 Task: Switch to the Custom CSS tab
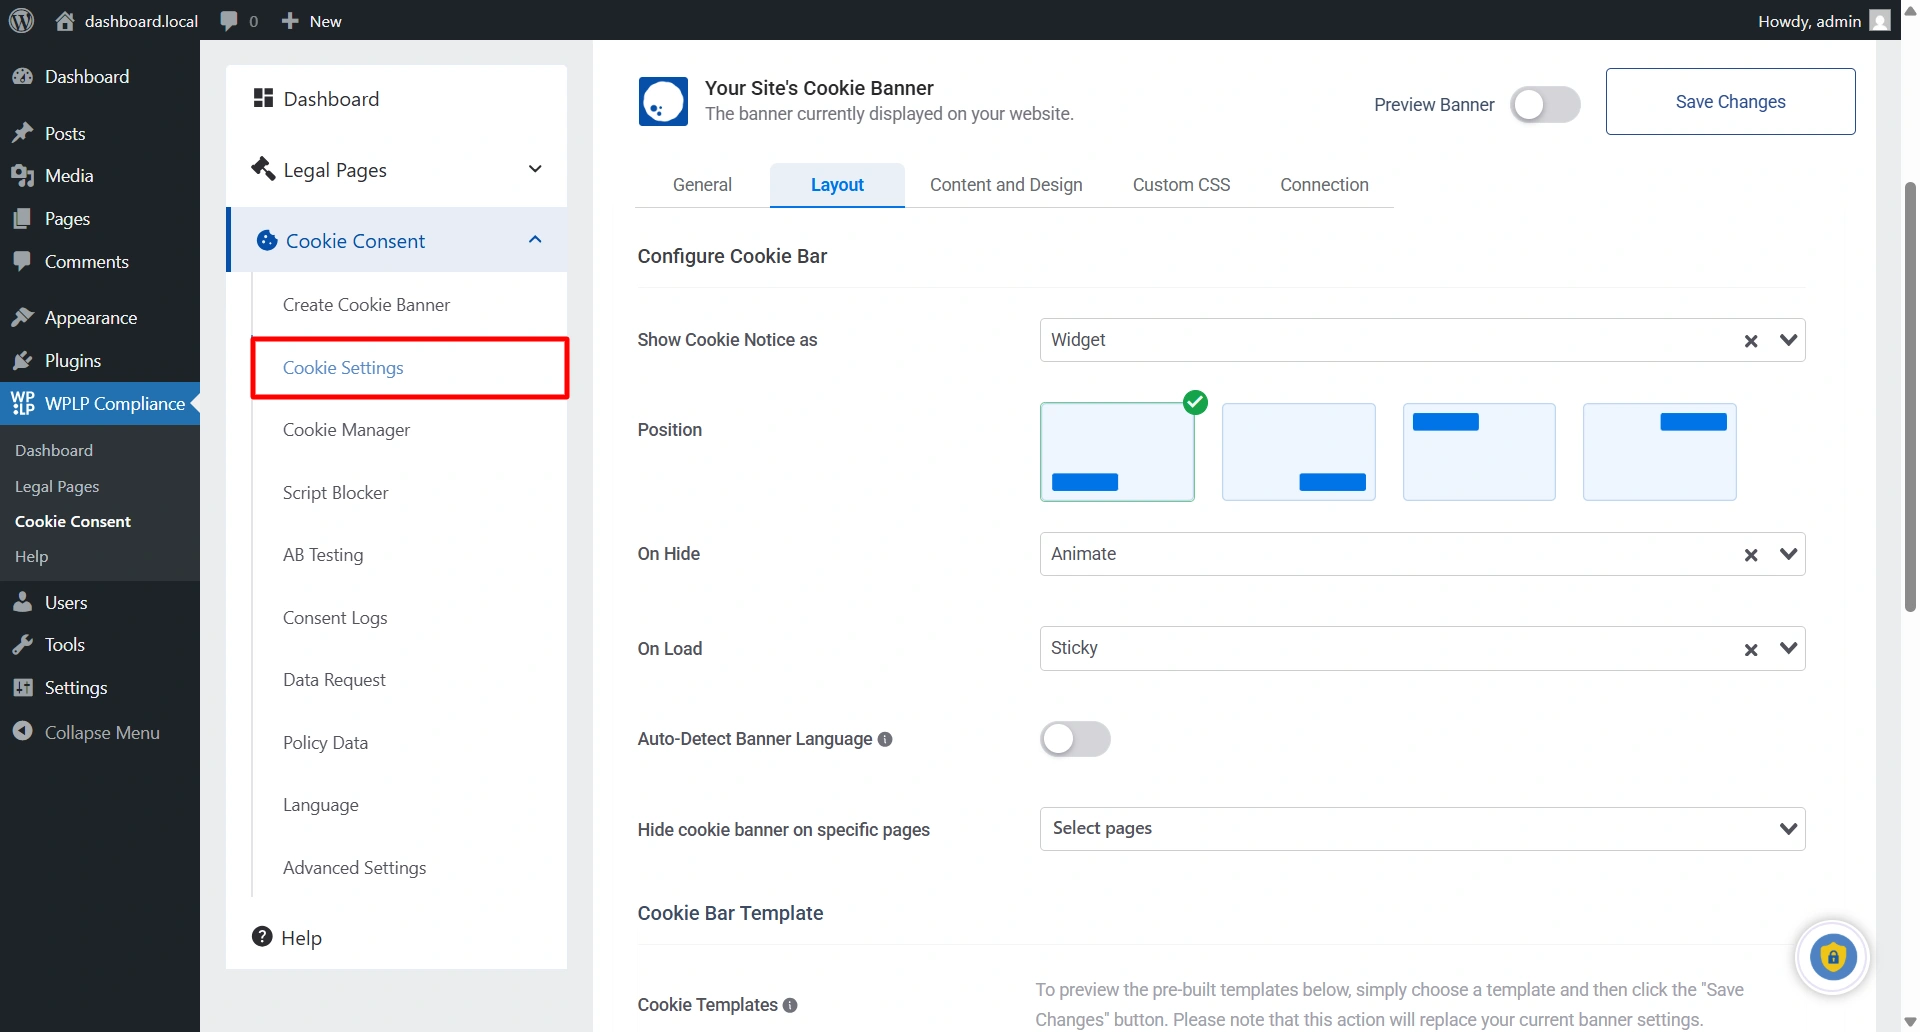pos(1181,184)
